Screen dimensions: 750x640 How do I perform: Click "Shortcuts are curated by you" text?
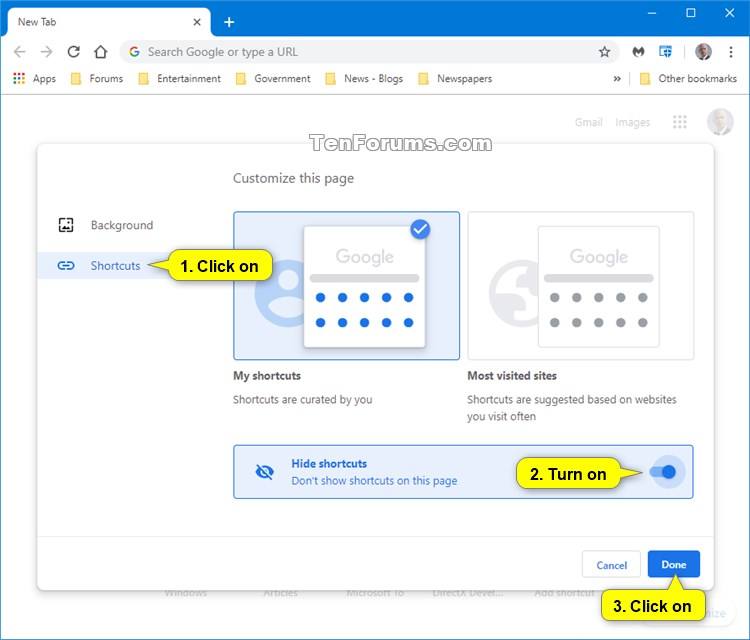302,399
